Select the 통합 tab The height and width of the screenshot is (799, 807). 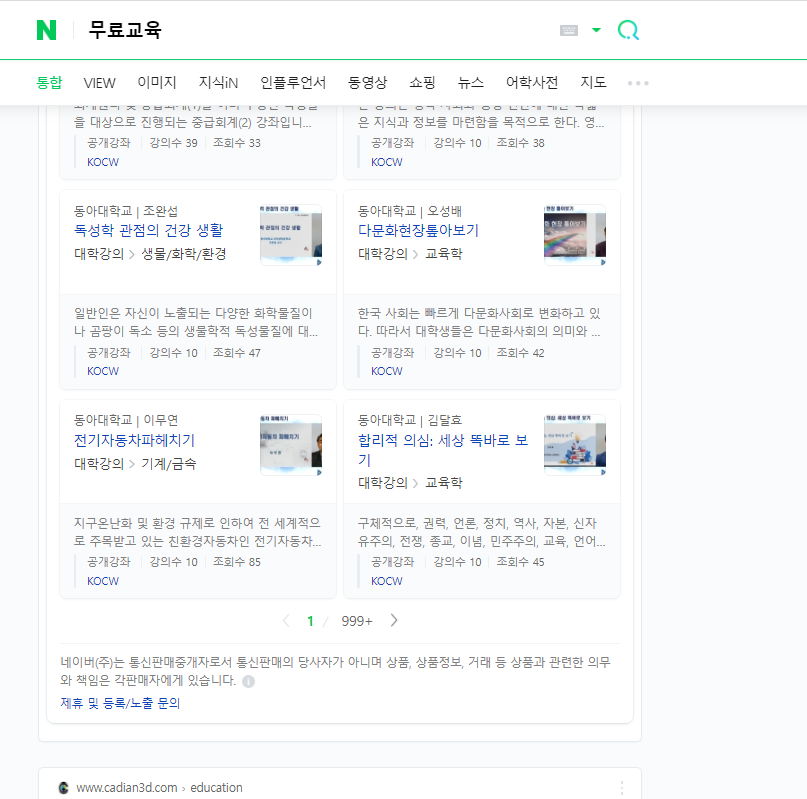pos(49,82)
